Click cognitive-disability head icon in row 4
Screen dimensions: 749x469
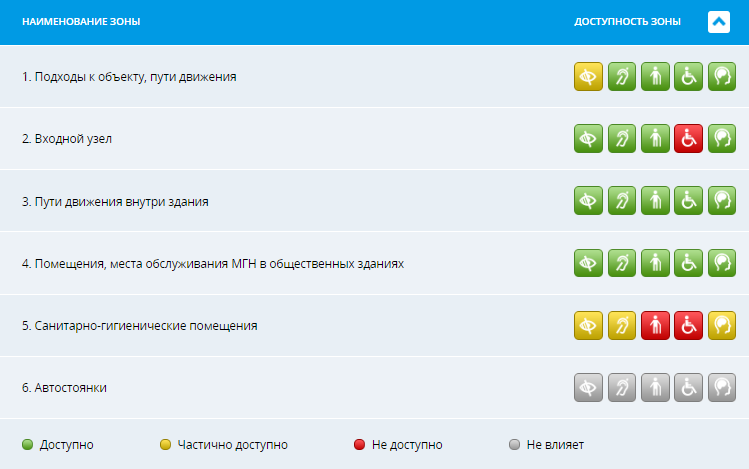(722, 263)
